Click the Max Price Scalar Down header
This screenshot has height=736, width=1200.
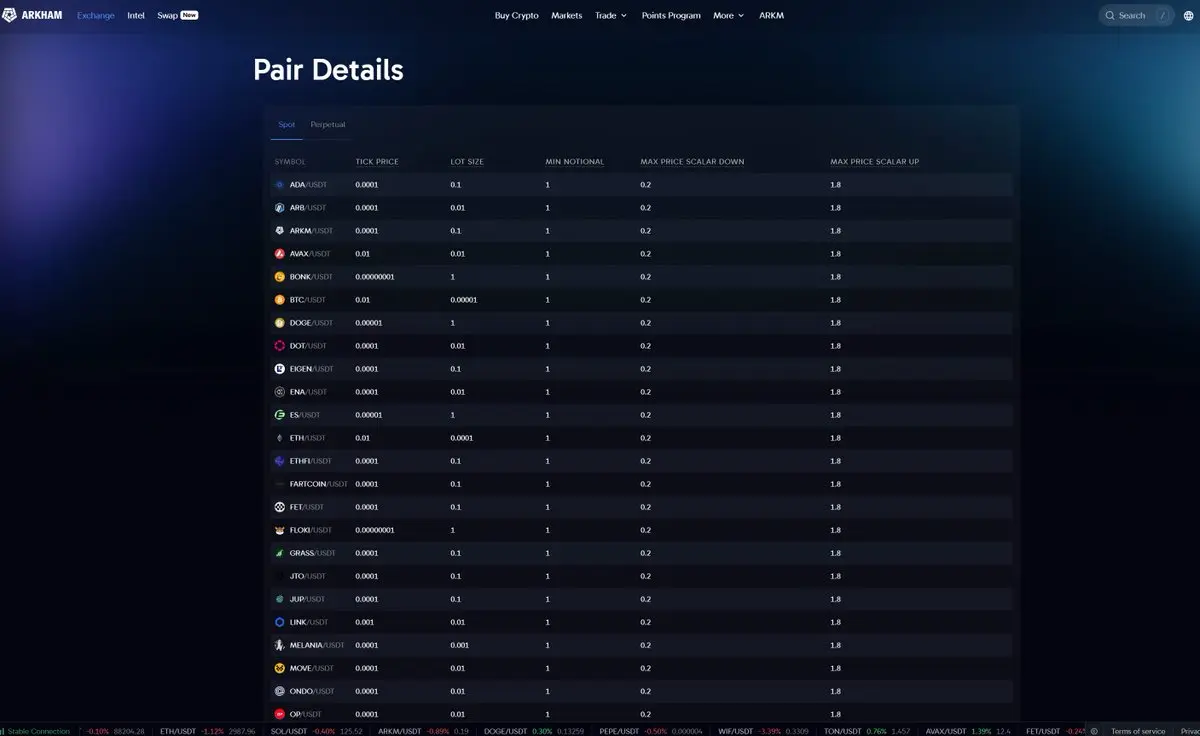tap(692, 162)
